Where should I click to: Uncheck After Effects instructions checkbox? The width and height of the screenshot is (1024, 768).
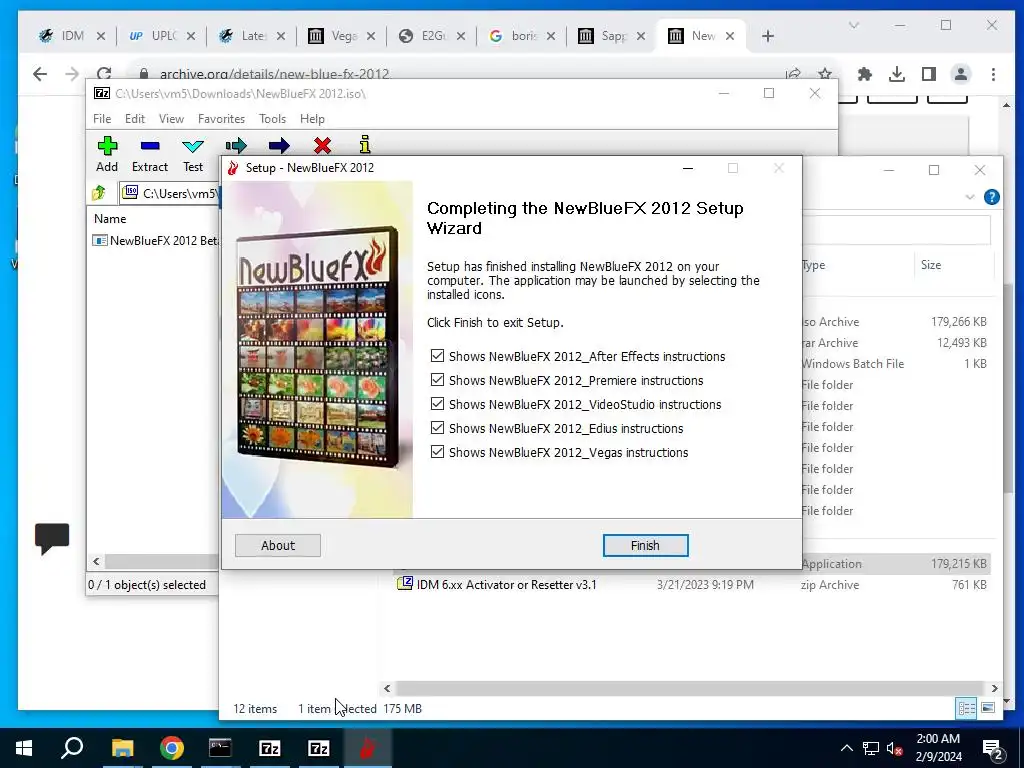pyautogui.click(x=437, y=356)
